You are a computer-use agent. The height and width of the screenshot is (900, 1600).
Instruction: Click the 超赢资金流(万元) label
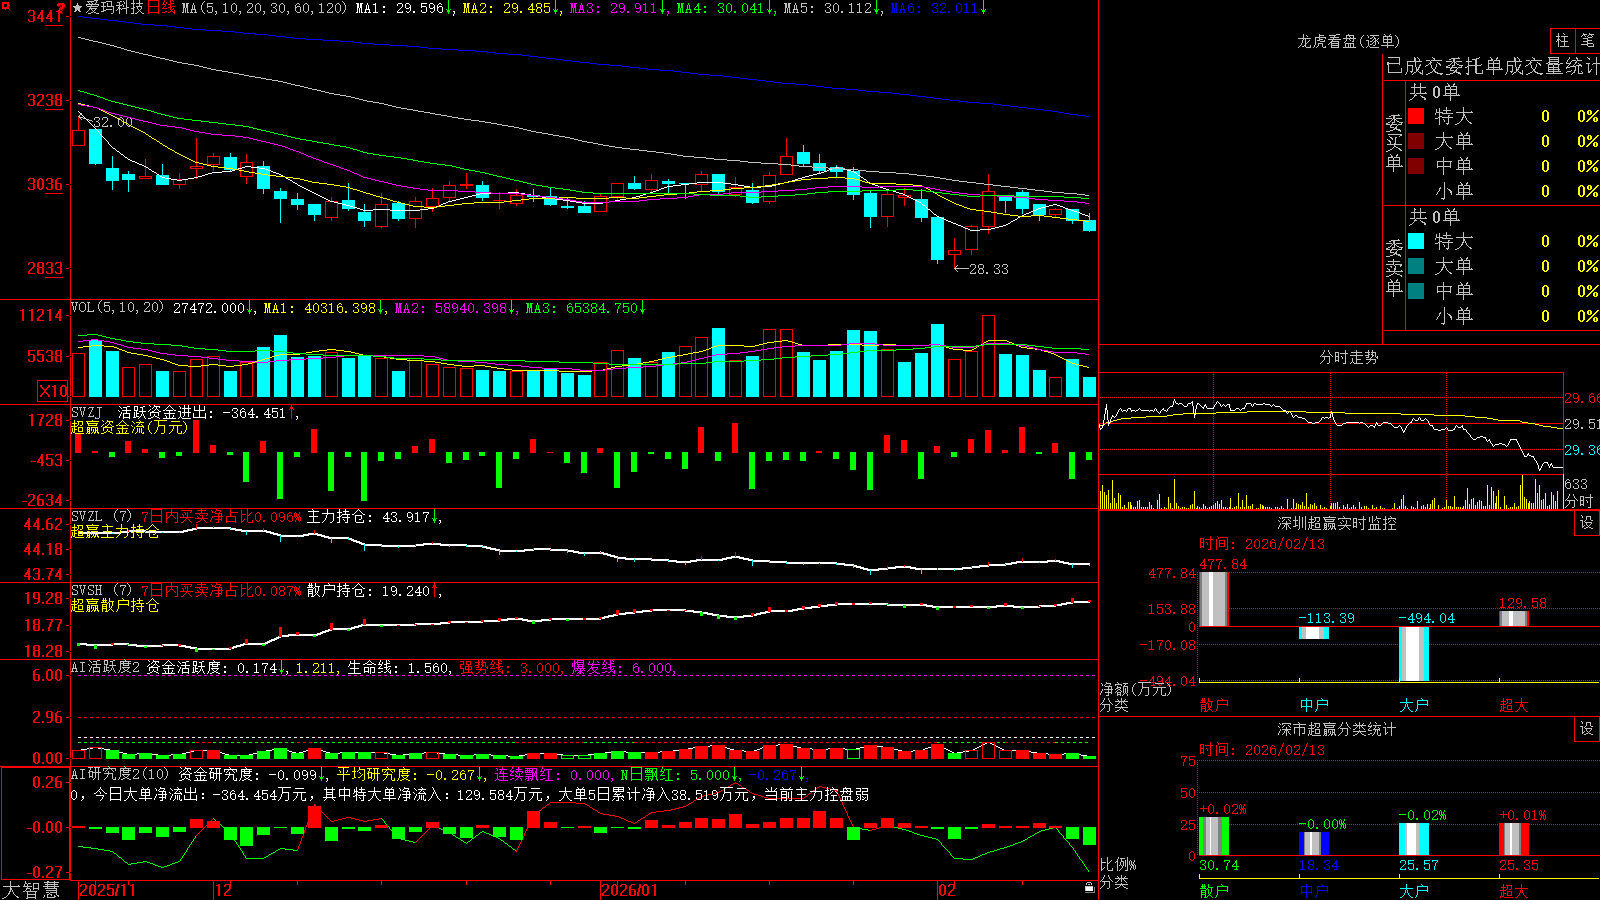(129, 427)
